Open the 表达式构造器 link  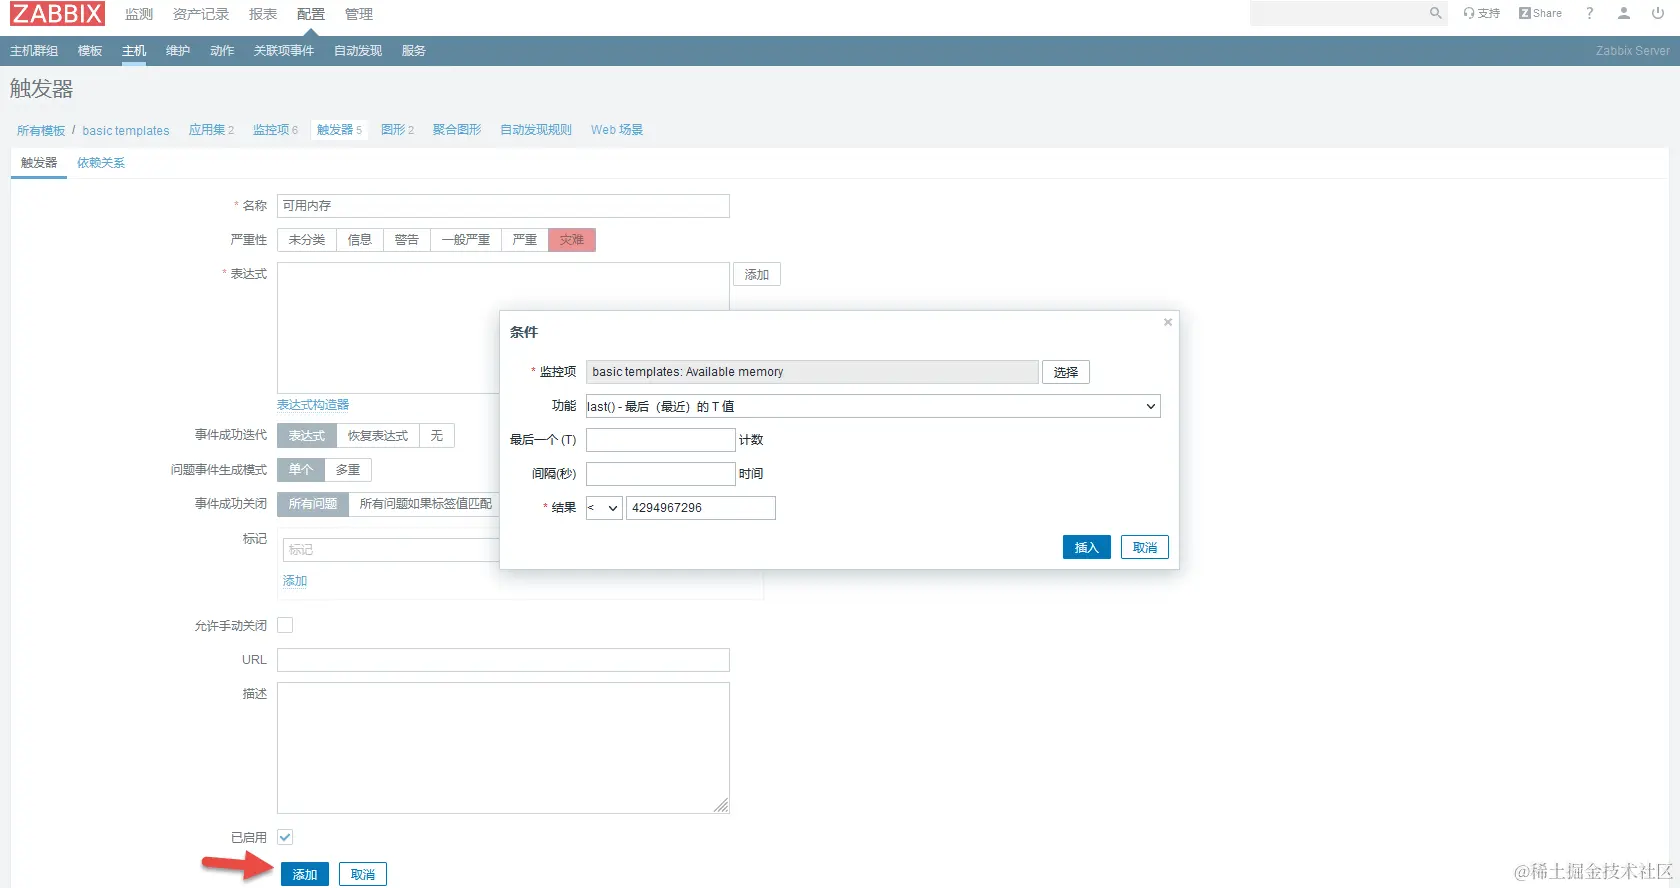coord(313,405)
